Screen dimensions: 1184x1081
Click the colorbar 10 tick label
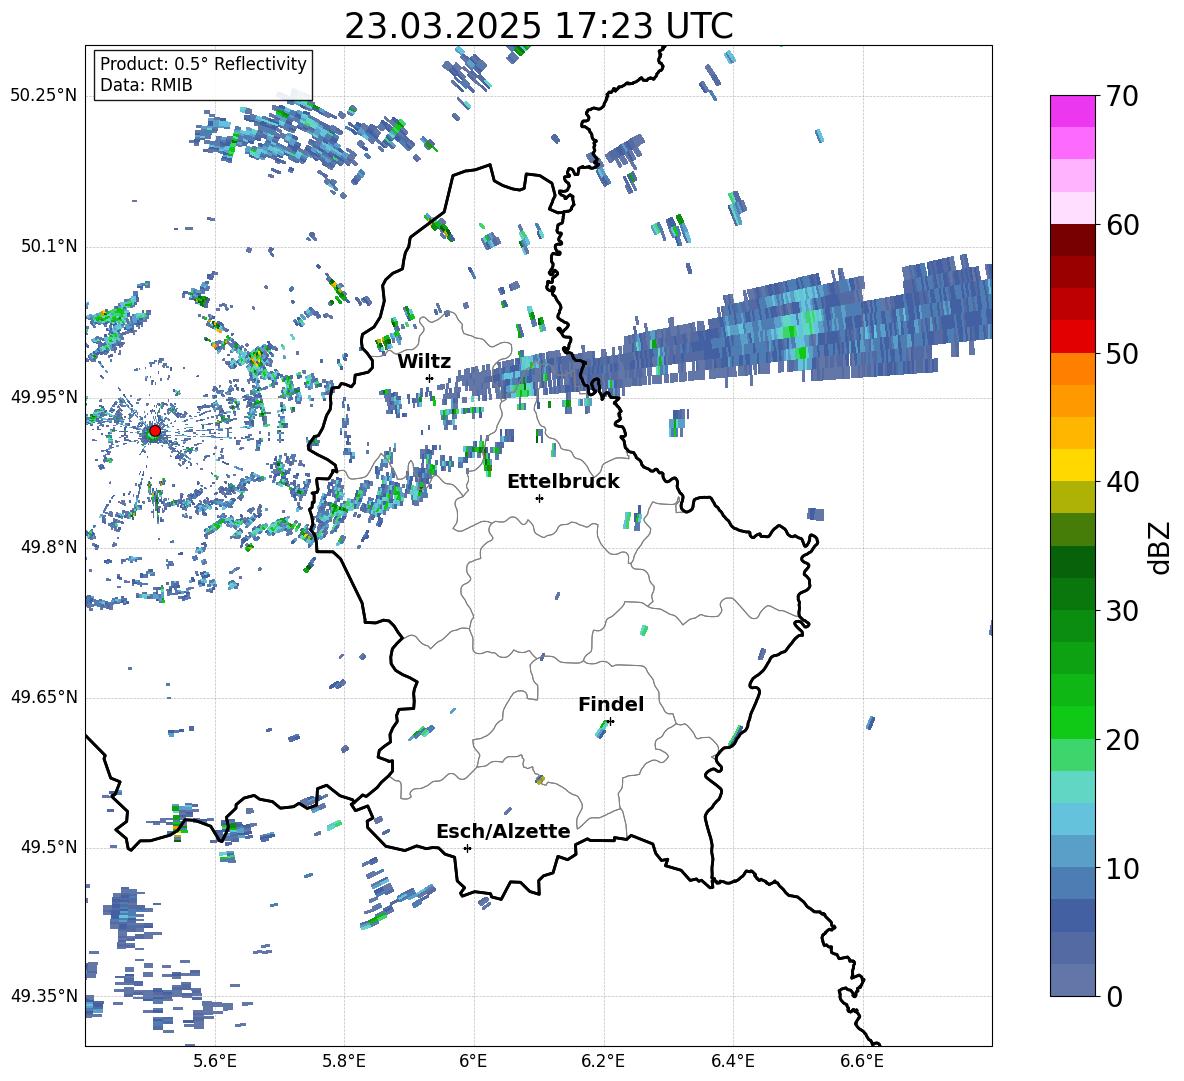coord(1123,868)
